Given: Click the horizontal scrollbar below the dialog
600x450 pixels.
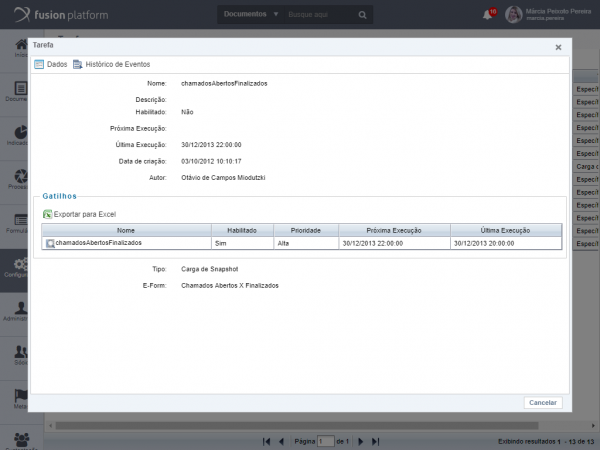Looking at the screenshot, I should [x=300, y=426].
